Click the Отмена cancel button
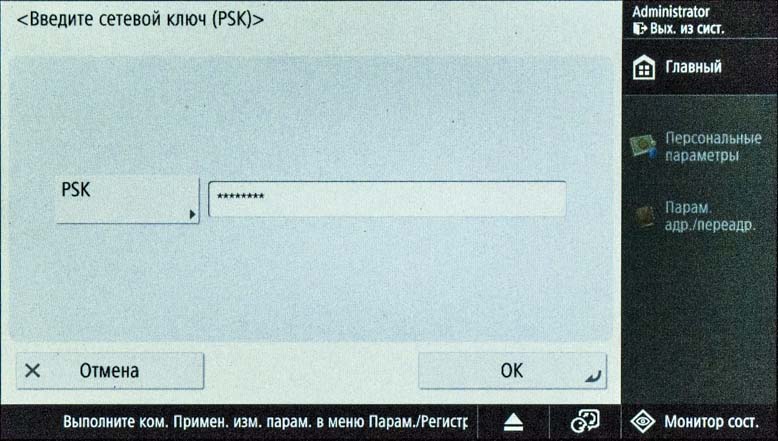The height and width of the screenshot is (441, 778). [x=110, y=371]
